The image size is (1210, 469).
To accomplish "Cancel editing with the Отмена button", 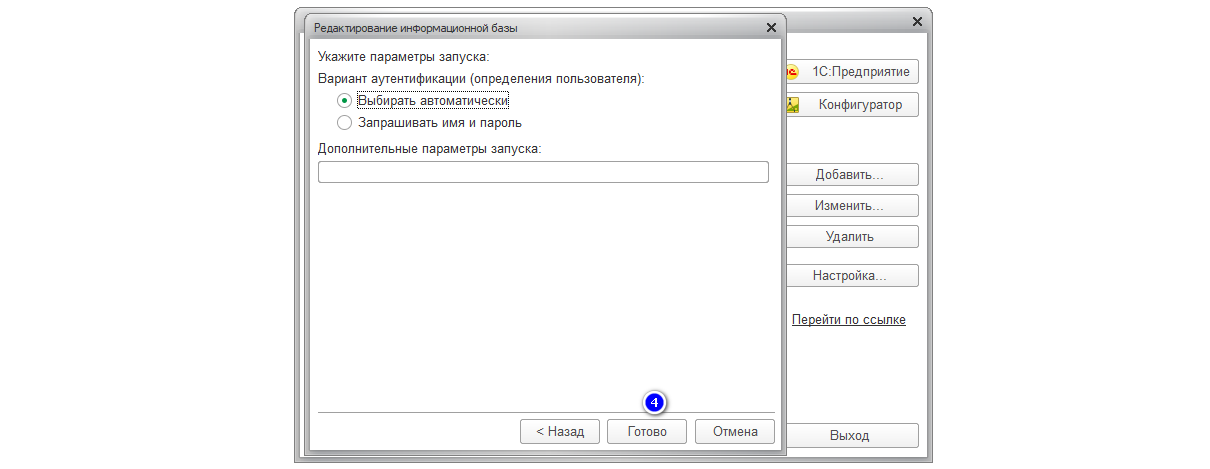I will [x=735, y=432].
